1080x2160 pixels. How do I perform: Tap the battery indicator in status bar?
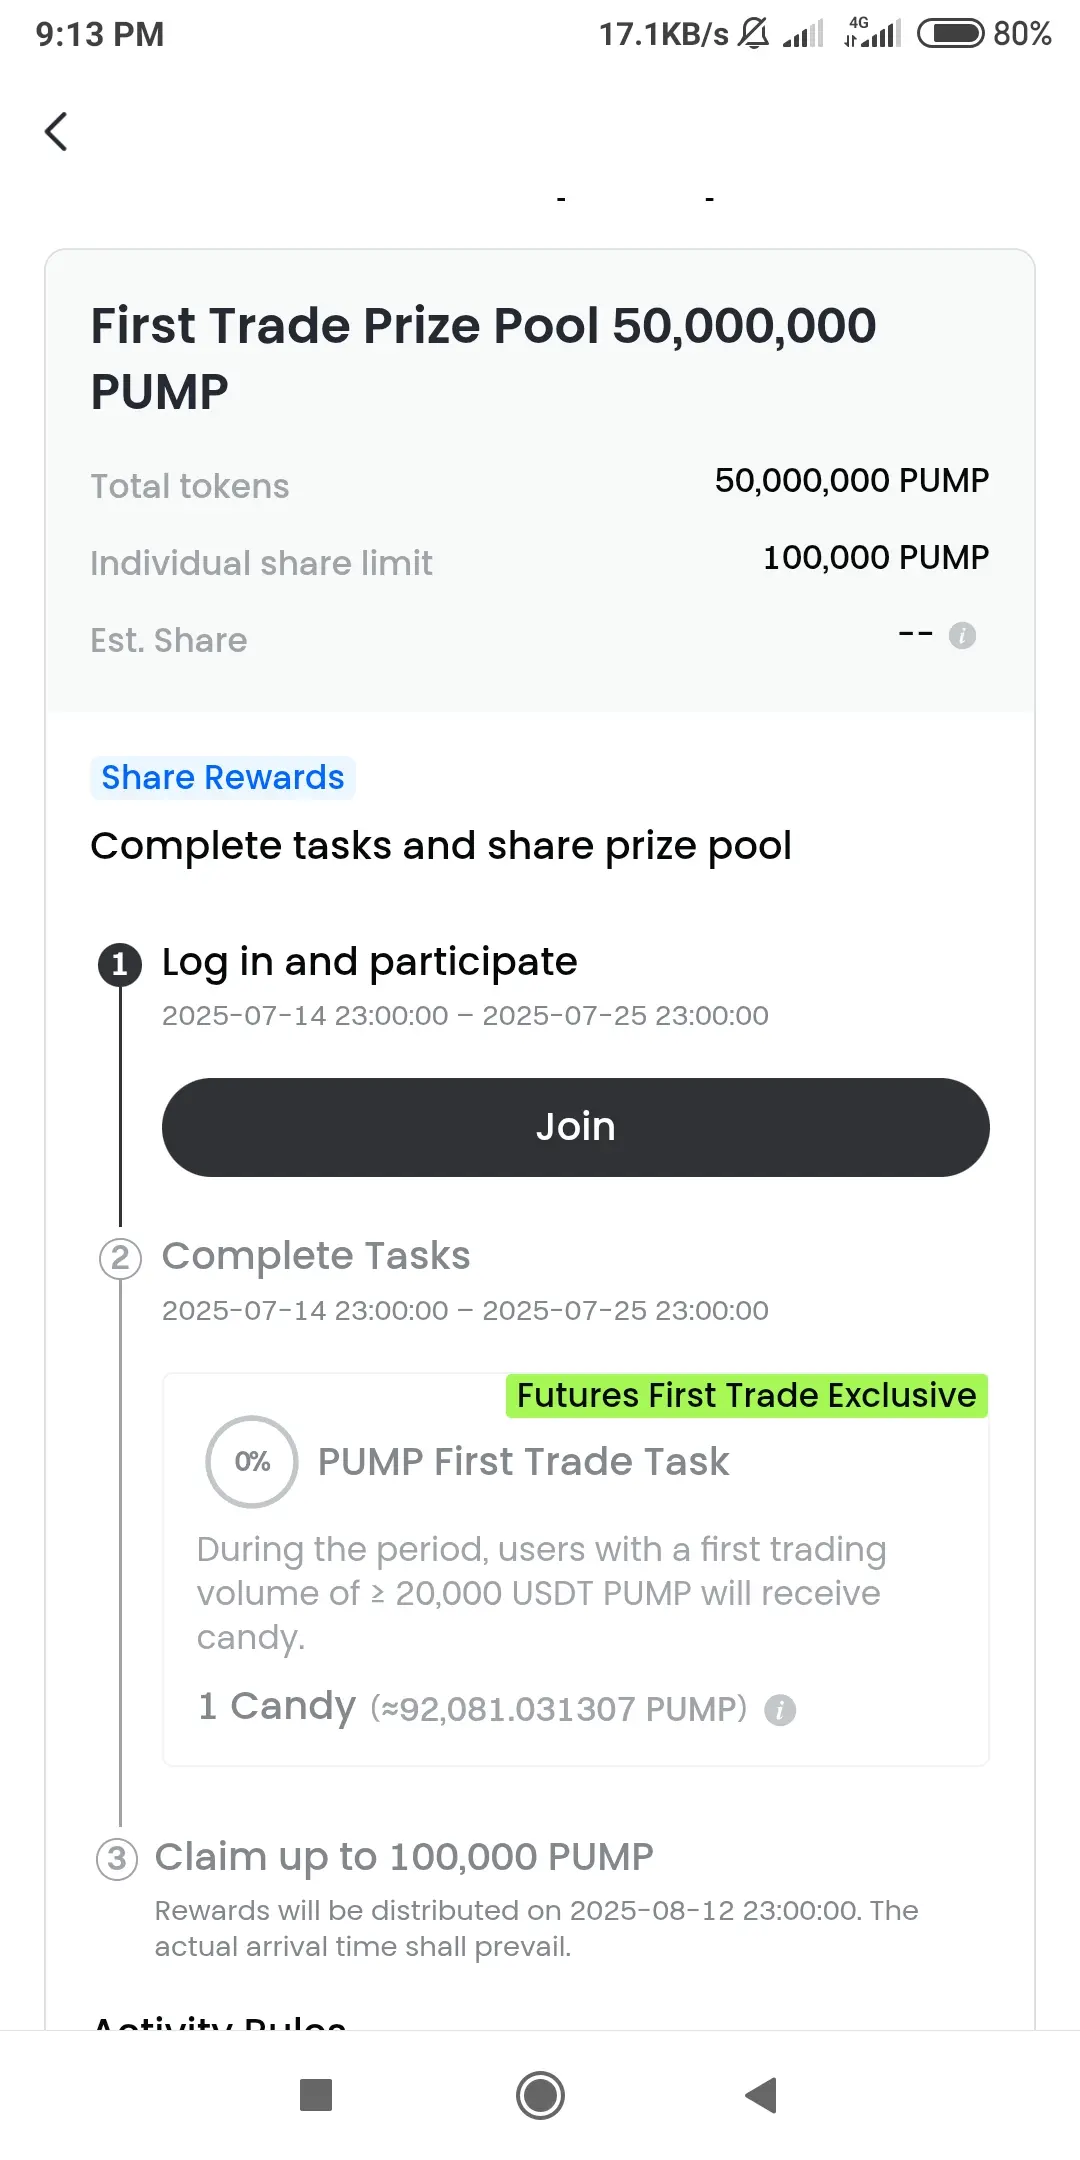coord(951,34)
